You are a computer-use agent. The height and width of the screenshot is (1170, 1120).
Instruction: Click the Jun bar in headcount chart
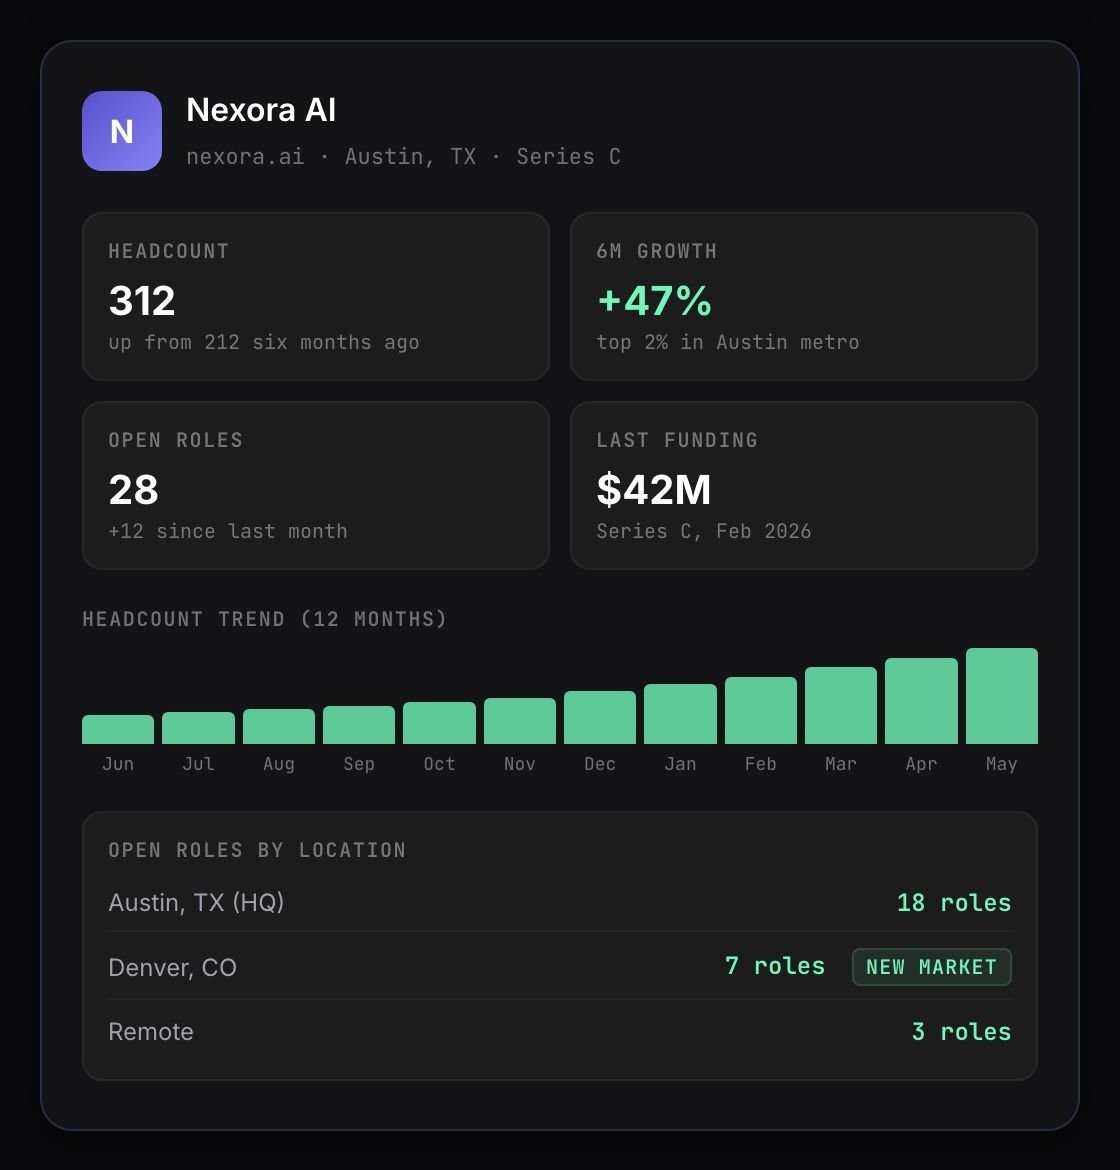[x=118, y=730]
